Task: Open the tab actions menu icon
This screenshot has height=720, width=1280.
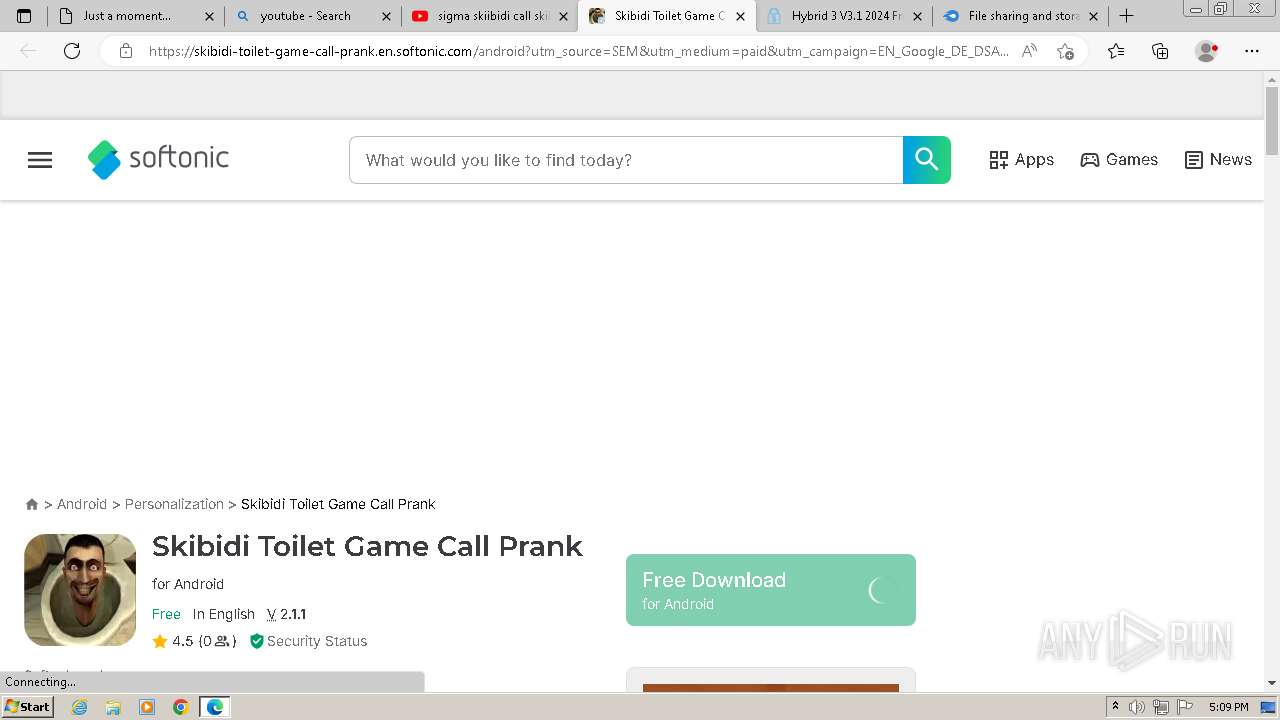Action: tap(24, 16)
